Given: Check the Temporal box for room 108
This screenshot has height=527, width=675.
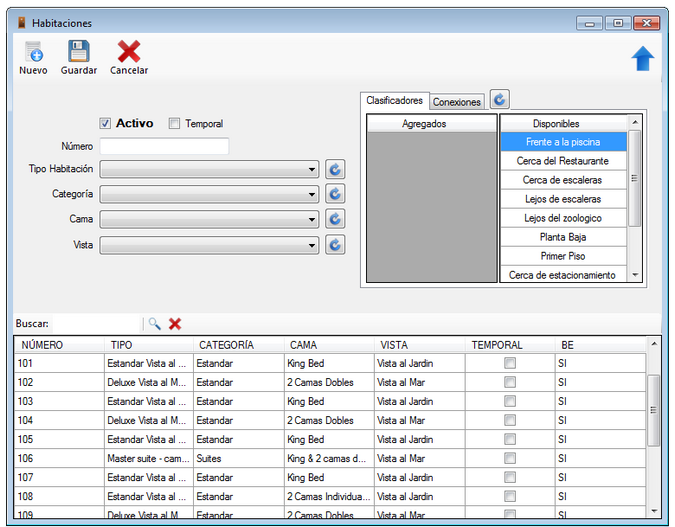Looking at the screenshot, I should click(x=510, y=496).
